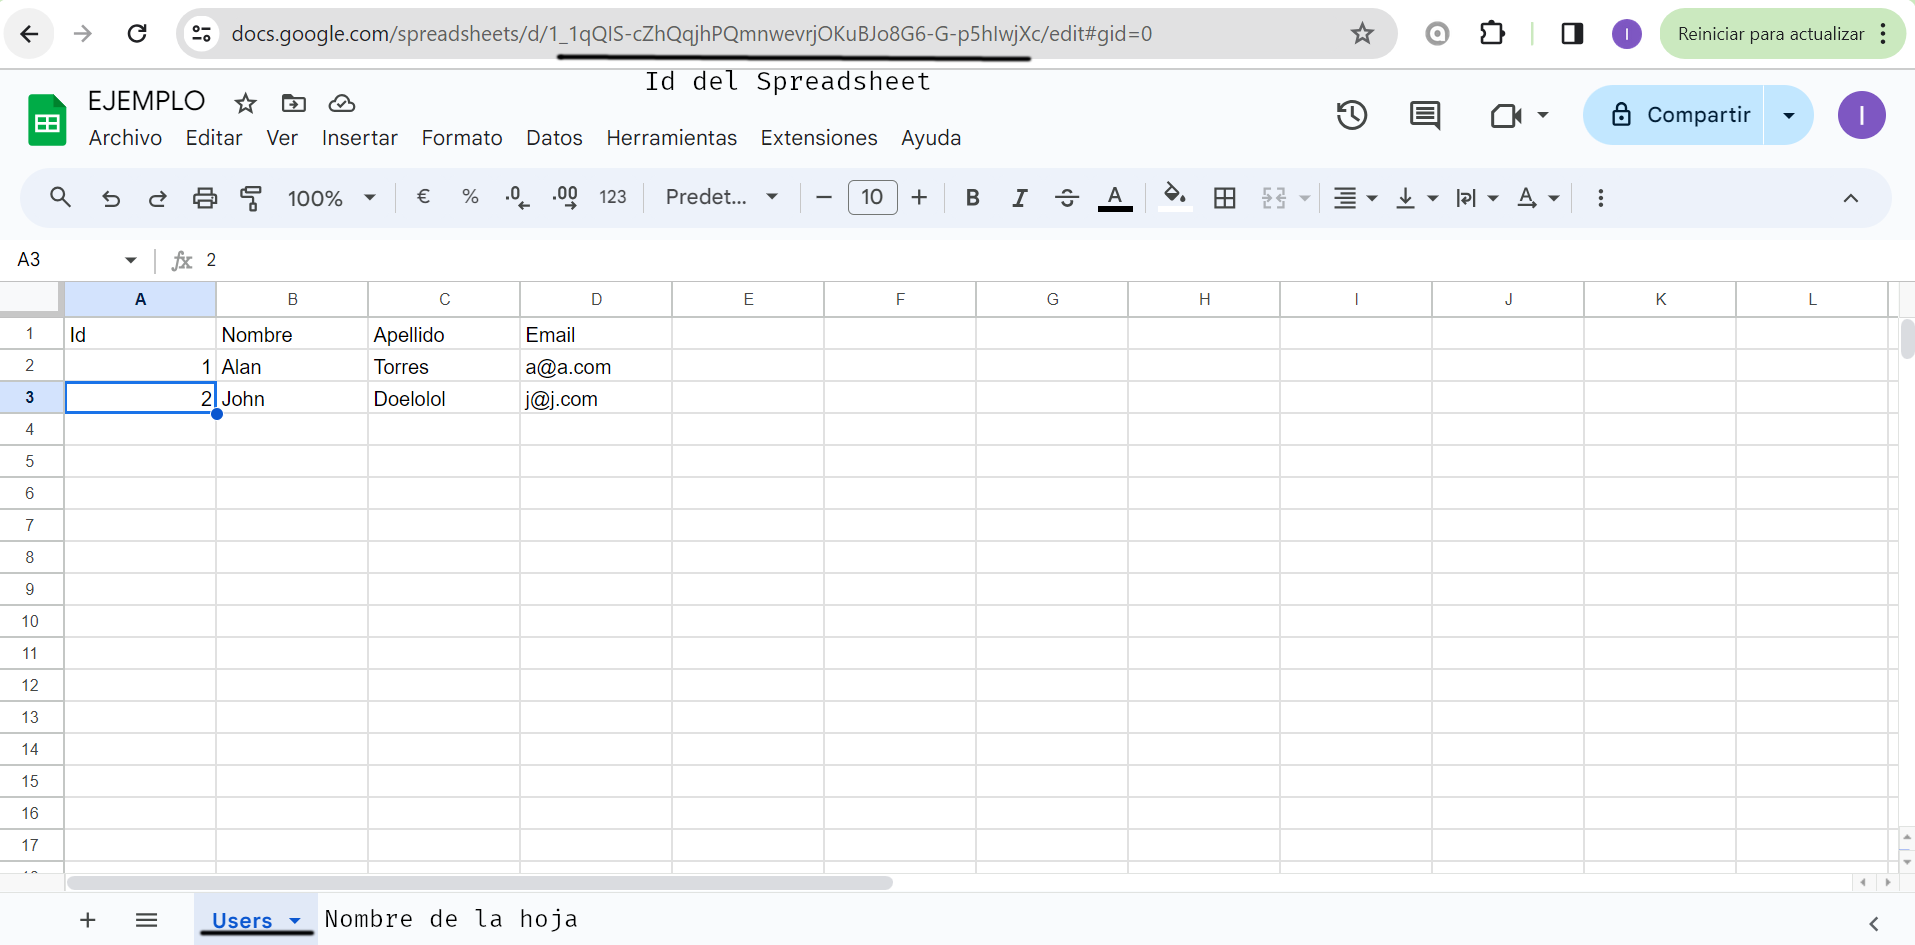Decrease font size minus button
The width and height of the screenshot is (1915, 945).
pyautogui.click(x=824, y=198)
